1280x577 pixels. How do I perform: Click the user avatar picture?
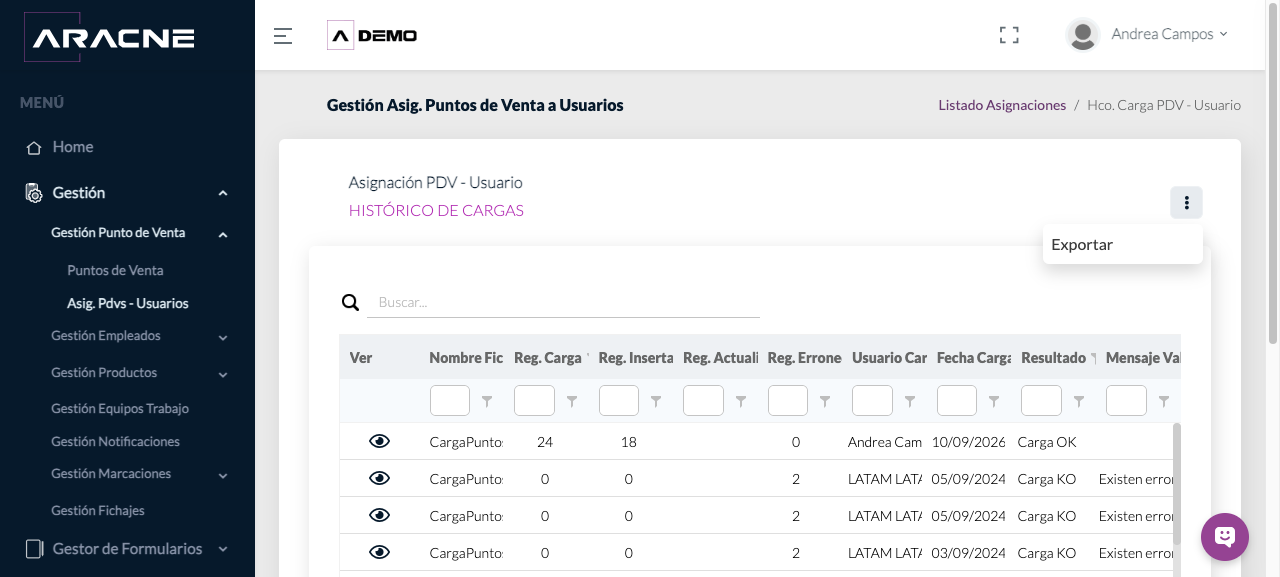1083,35
